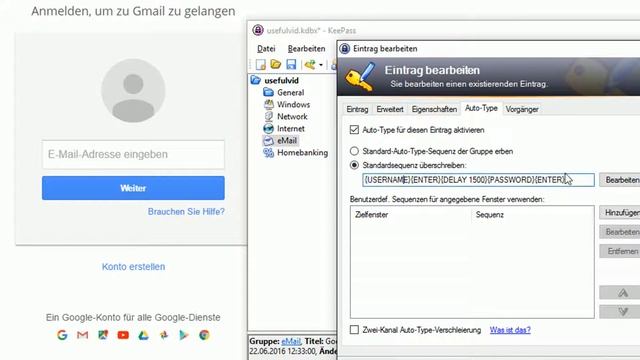Viewport: 640px width, 360px height.
Task: Click the profile avatar placeholder on Gmail login
Action: click(133, 90)
